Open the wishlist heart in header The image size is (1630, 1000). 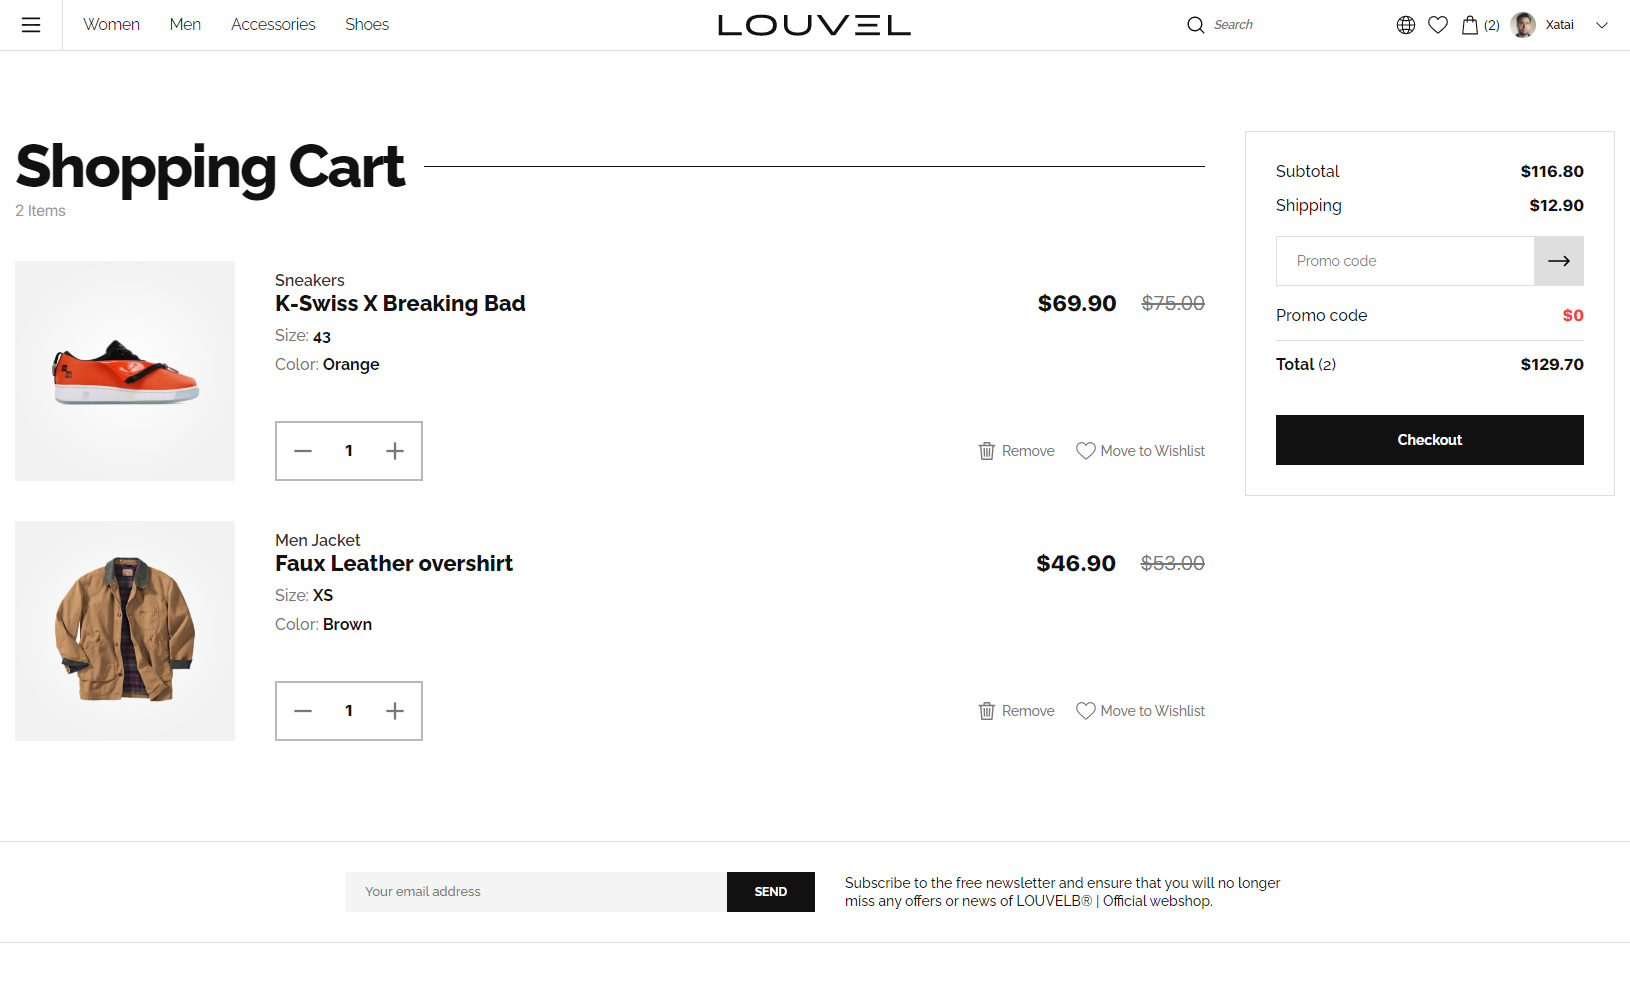(1438, 25)
